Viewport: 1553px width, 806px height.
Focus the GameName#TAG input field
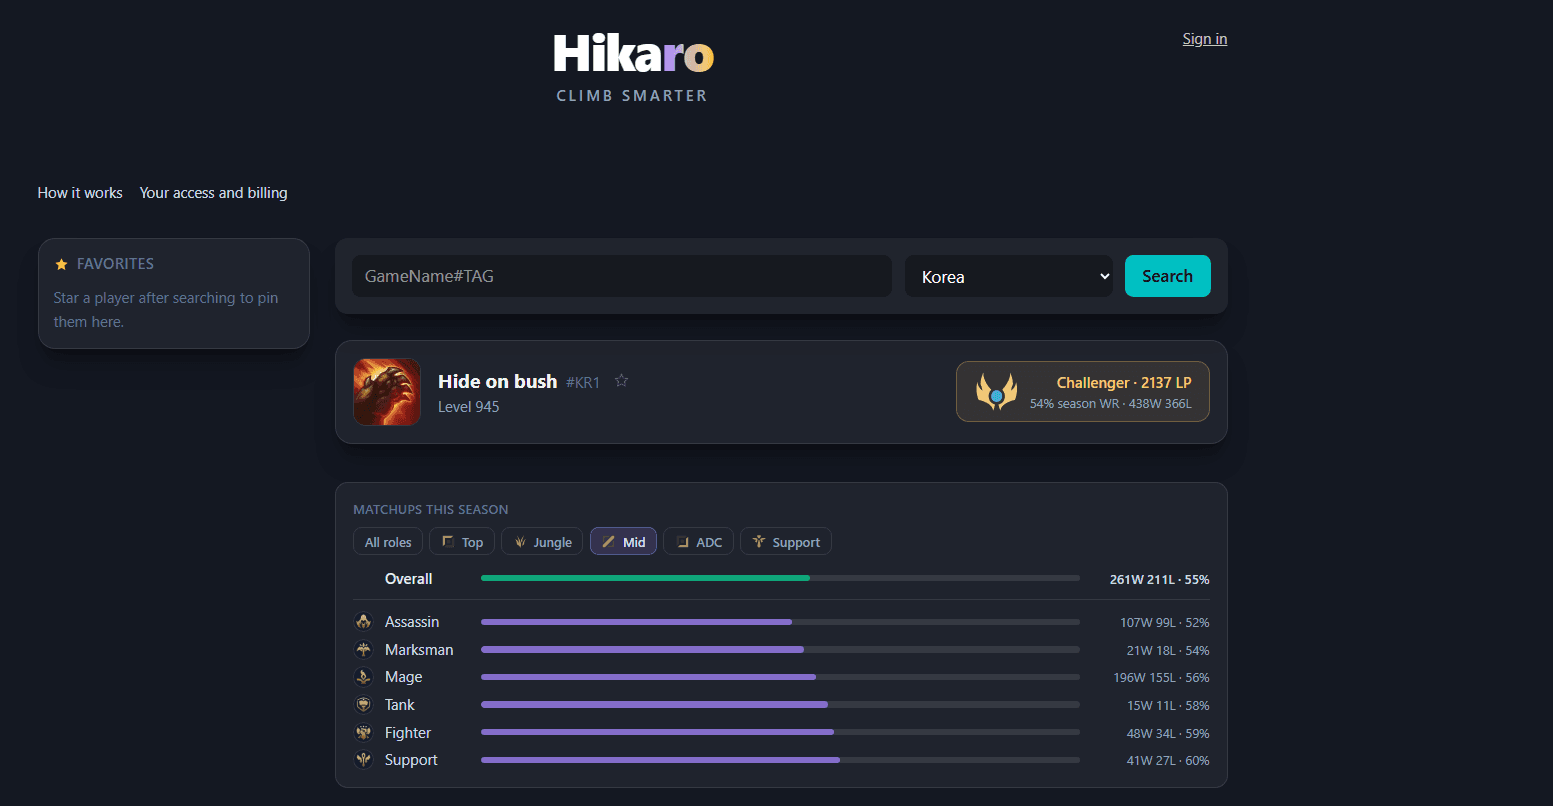pyautogui.click(x=621, y=276)
